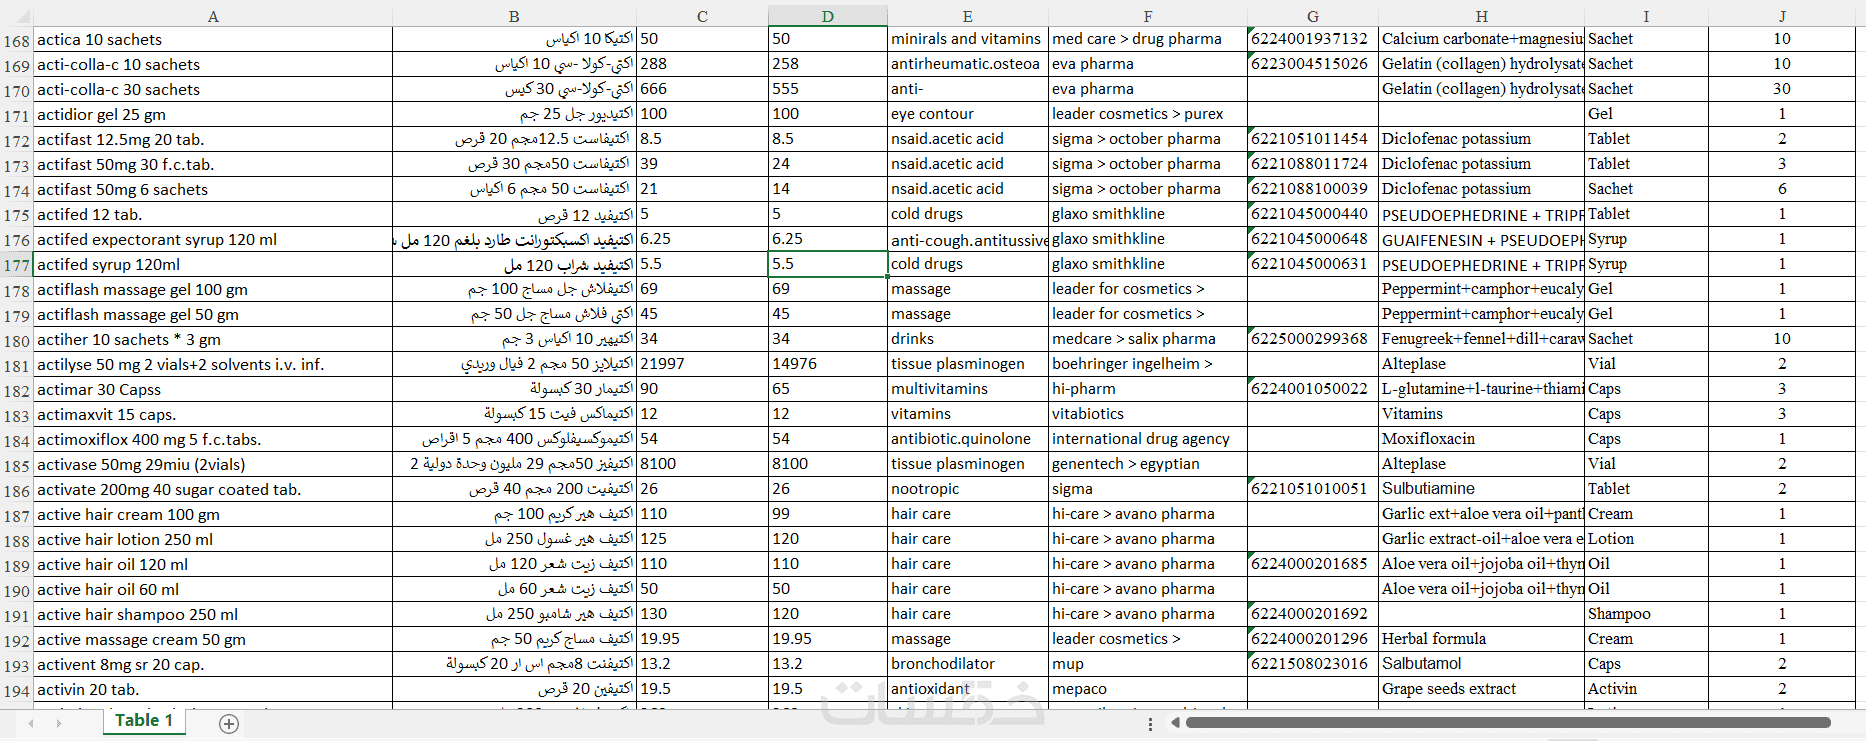This screenshot has width=1866, height=741.
Task: Click cell "activin 20 tab."
Action: tap(213, 690)
